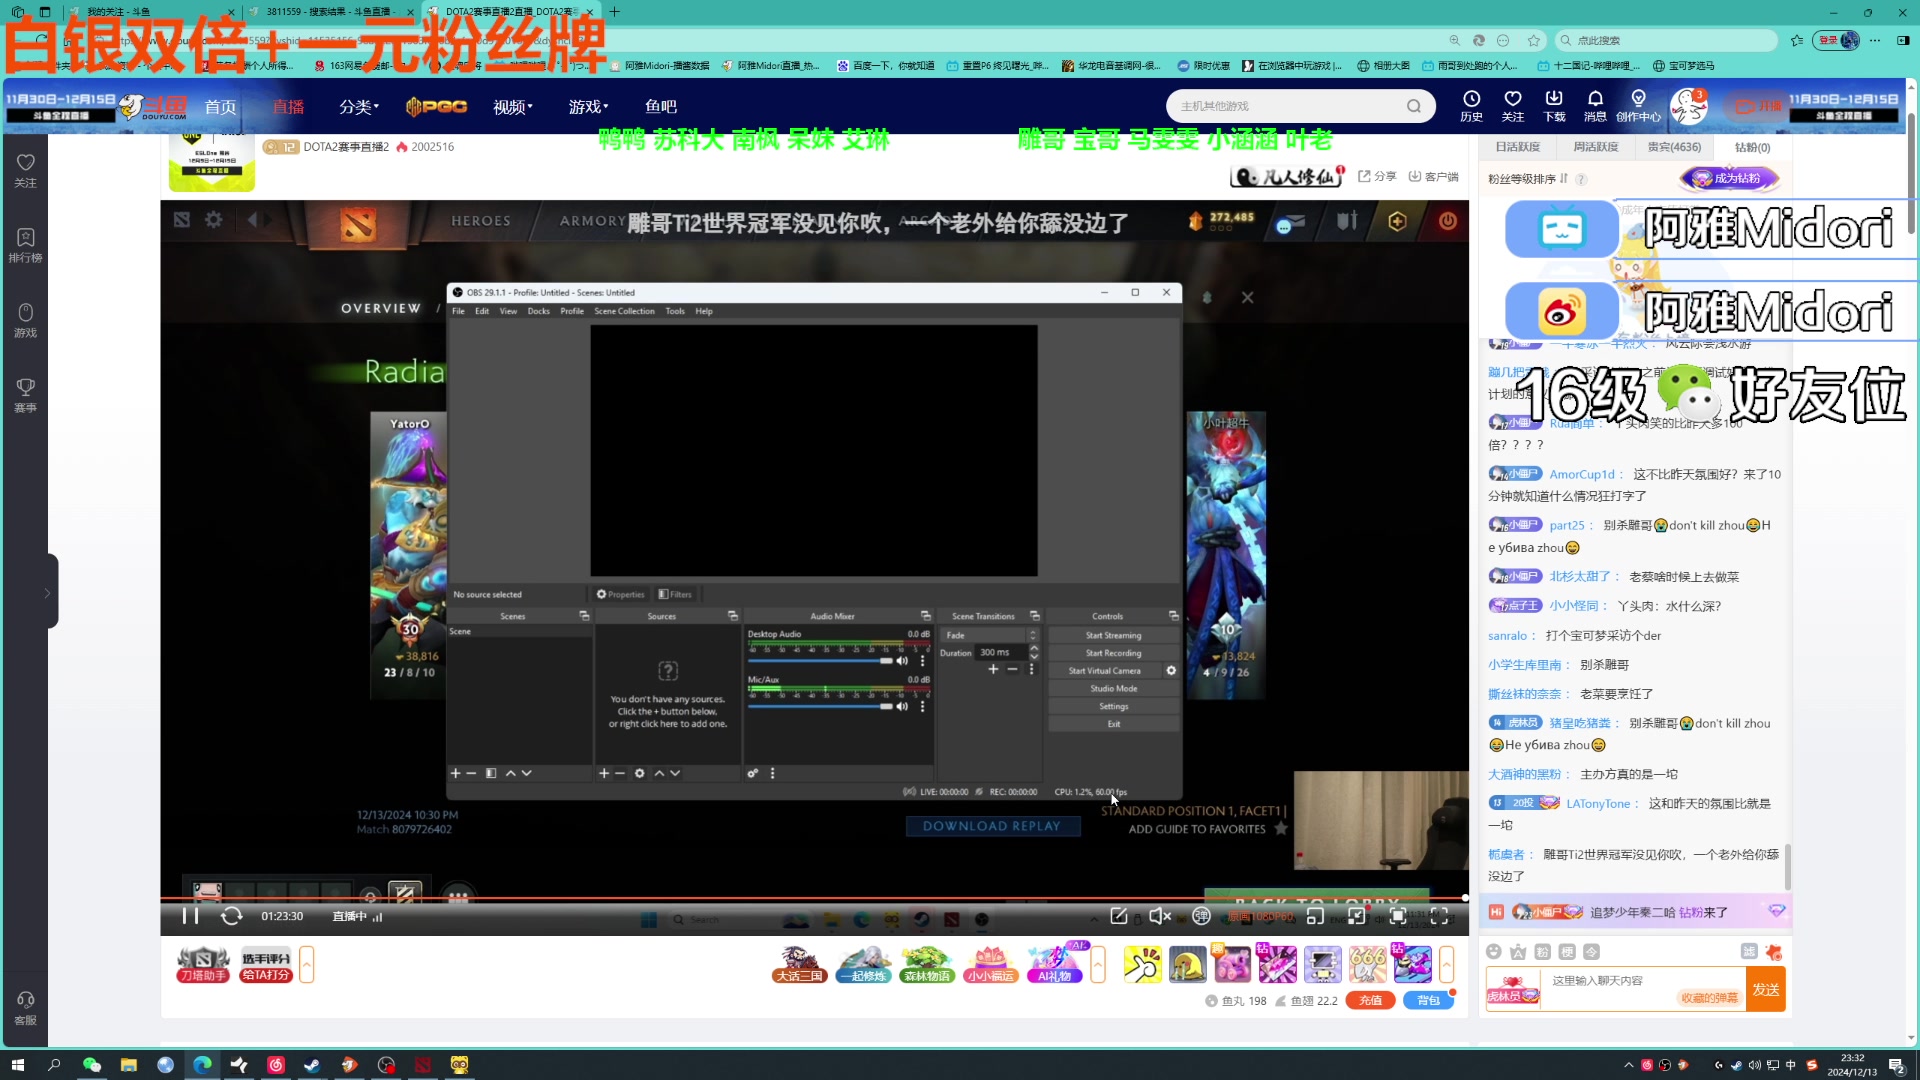This screenshot has height=1080, width=1920.
Task: Open 下载 download icon in header
Action: coord(1554,106)
